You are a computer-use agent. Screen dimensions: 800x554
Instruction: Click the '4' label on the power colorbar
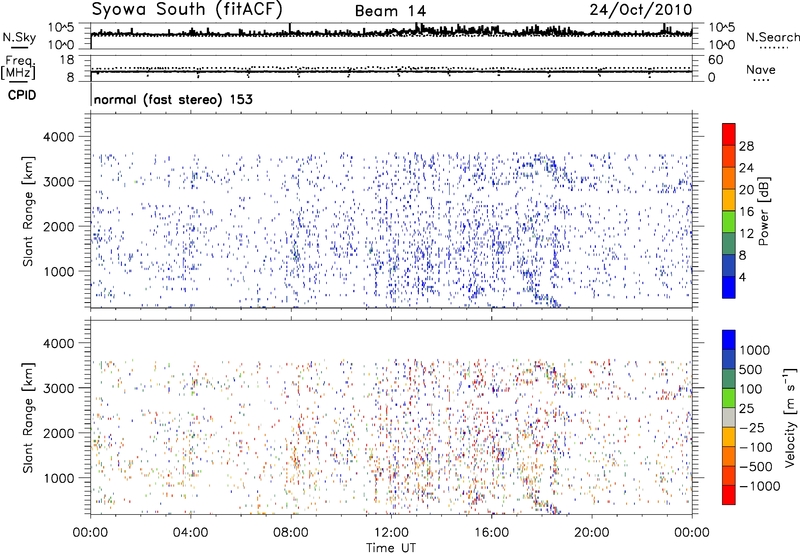(x=742, y=277)
